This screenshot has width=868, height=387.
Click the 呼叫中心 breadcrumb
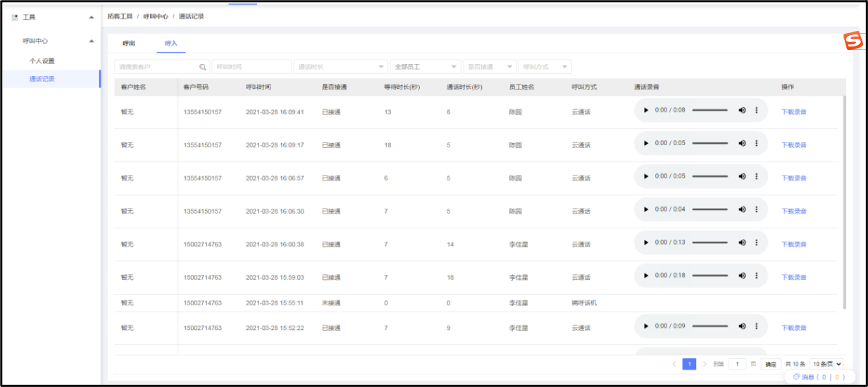(x=156, y=17)
